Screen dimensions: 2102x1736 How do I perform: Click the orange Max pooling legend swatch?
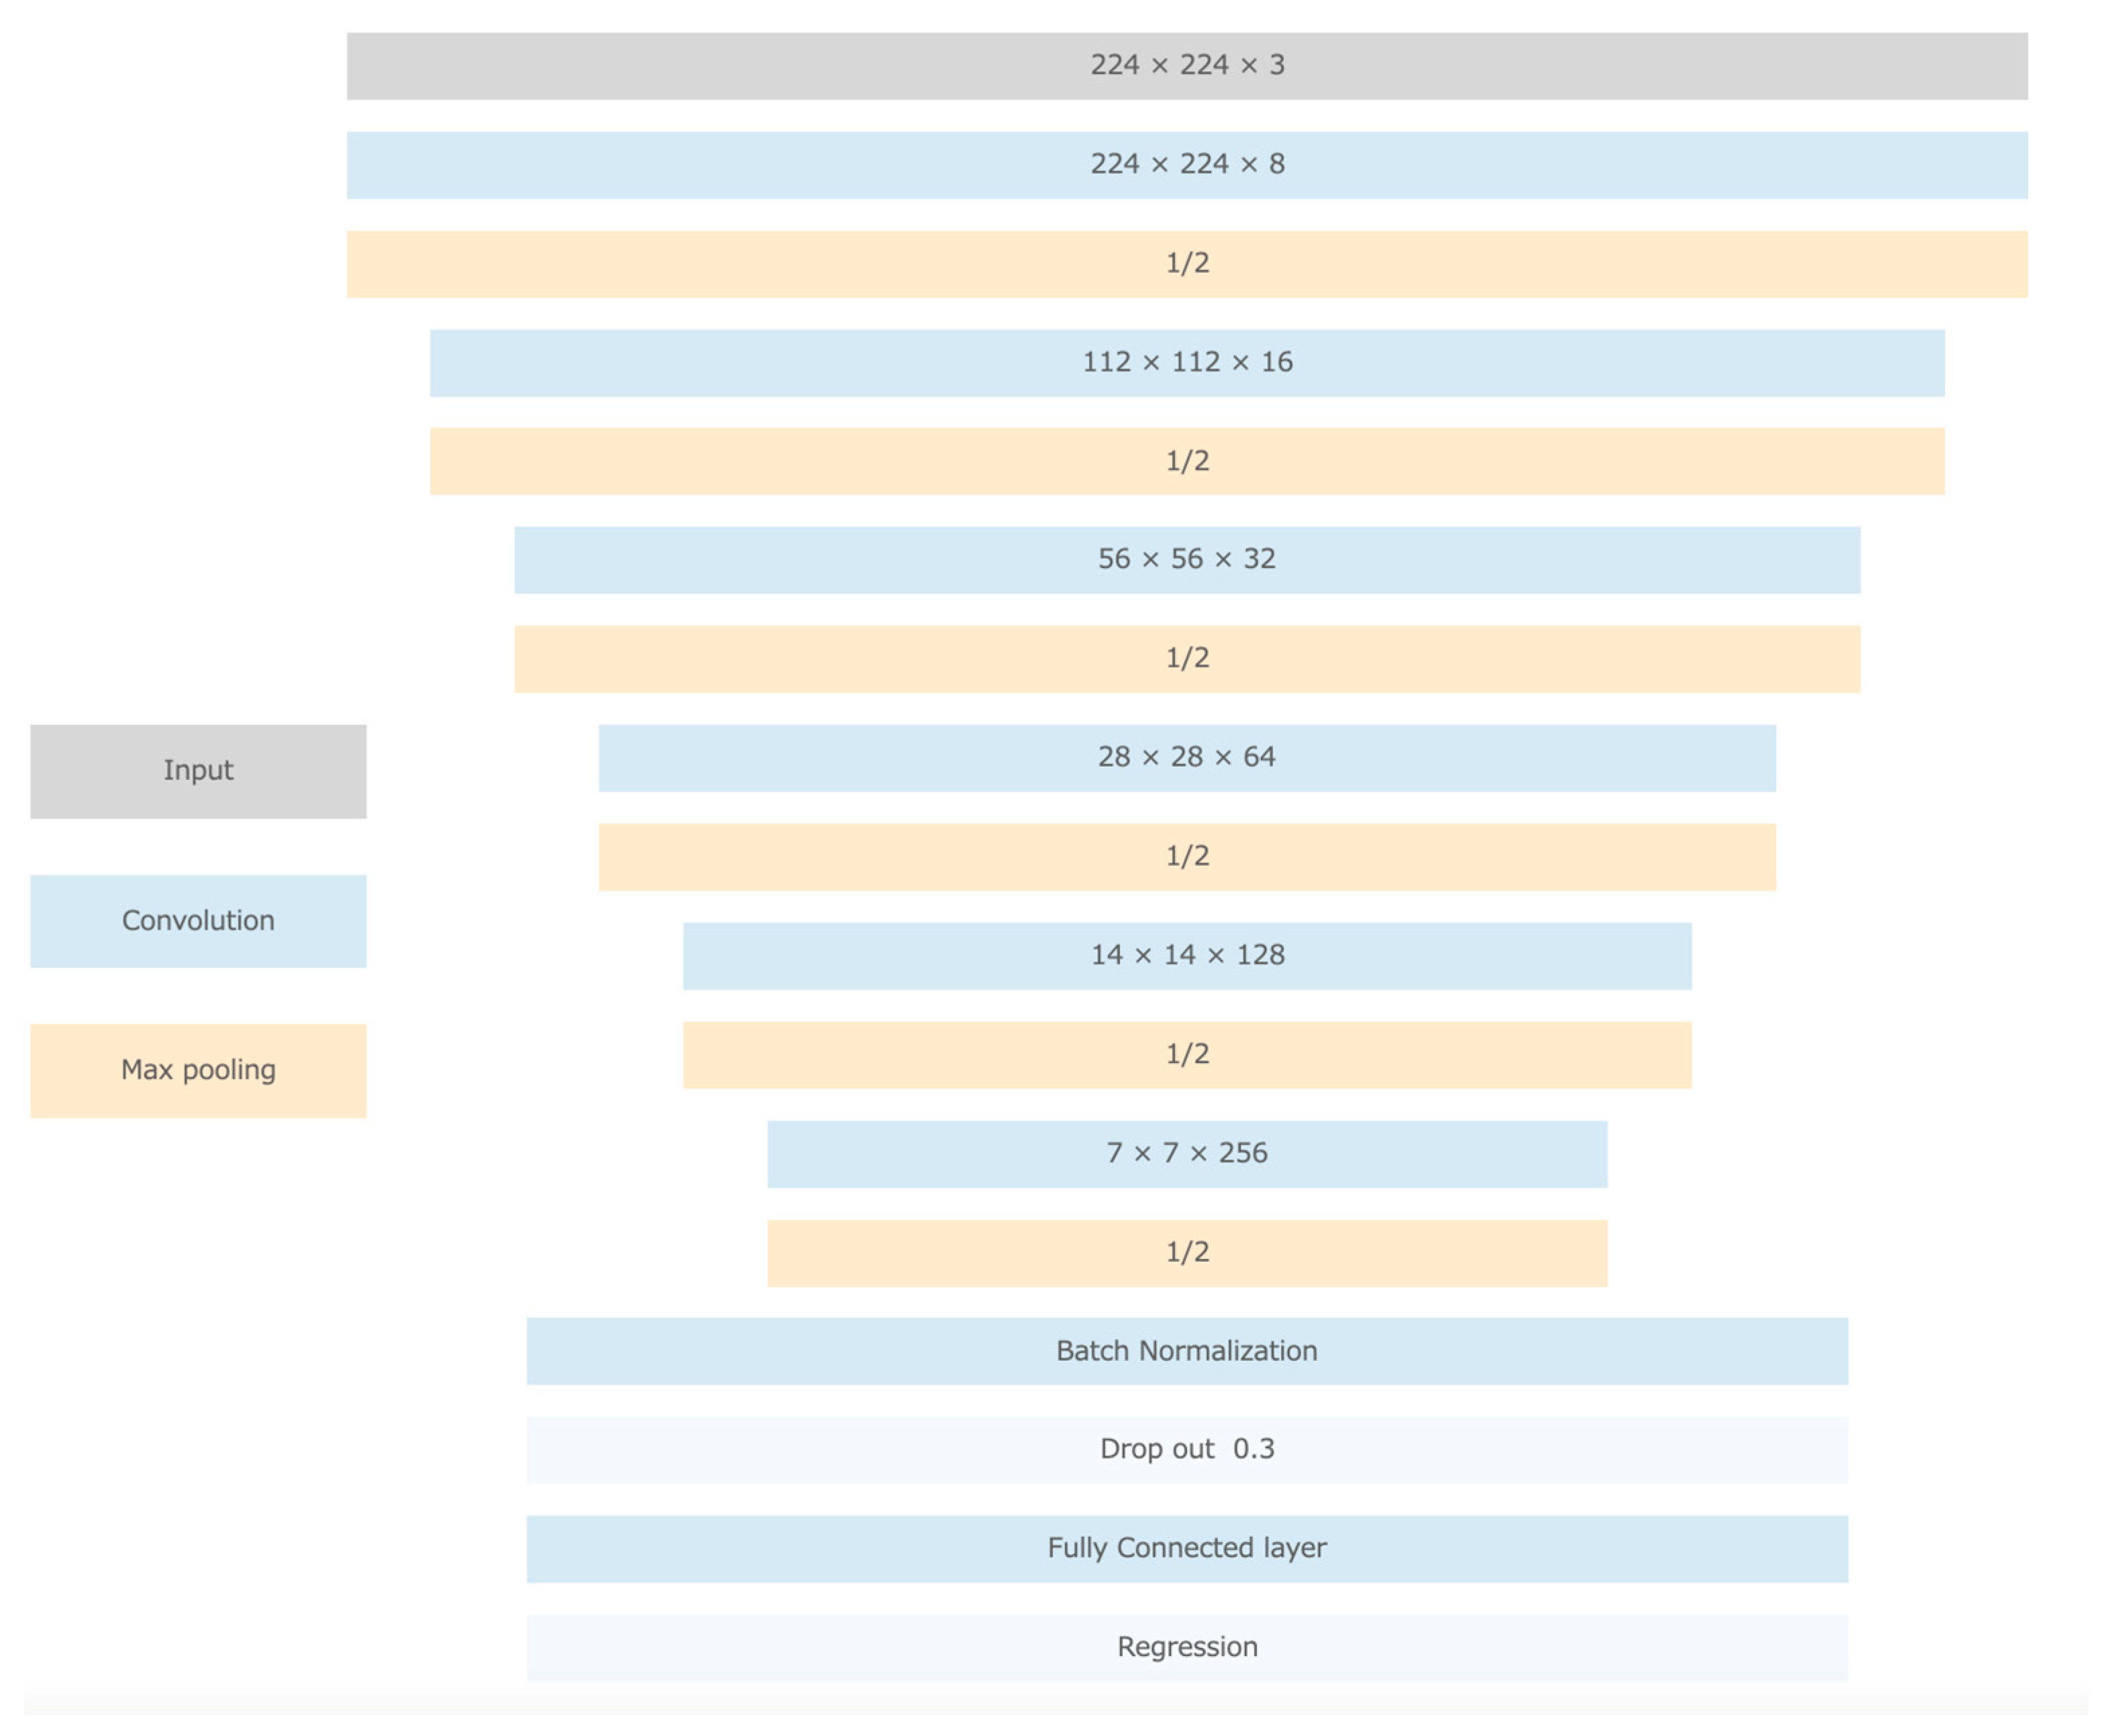coord(198,1071)
